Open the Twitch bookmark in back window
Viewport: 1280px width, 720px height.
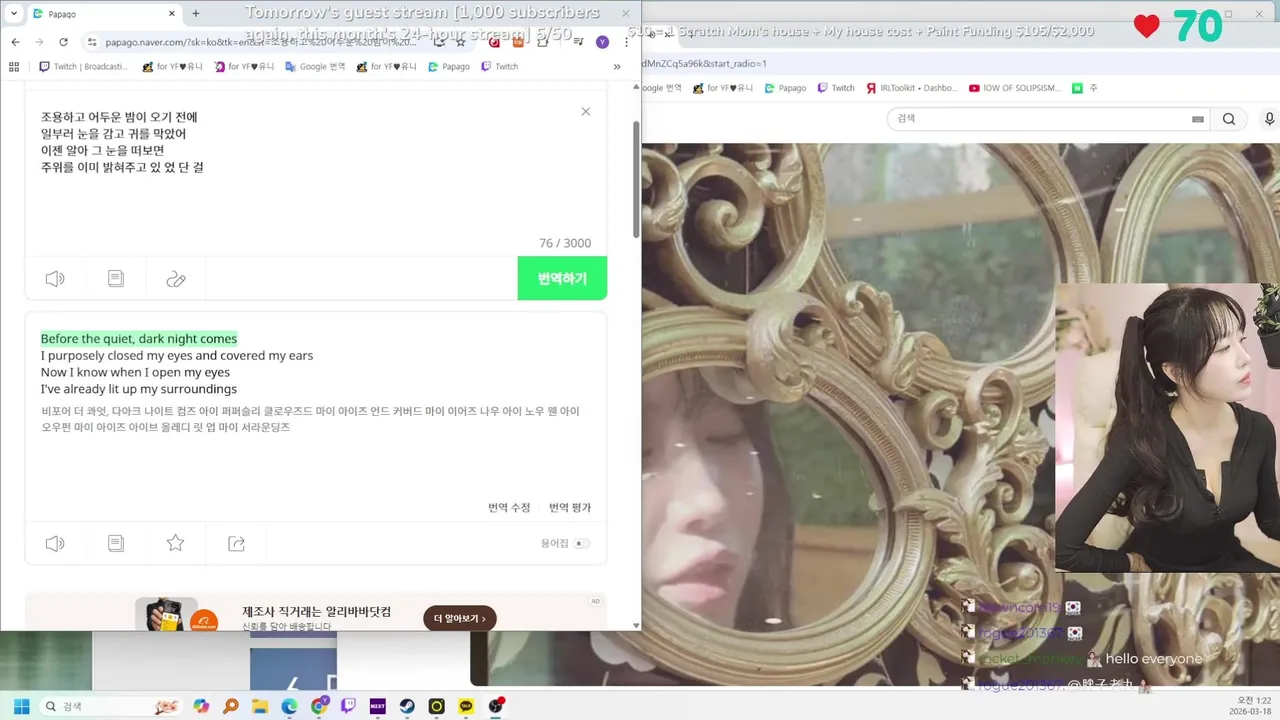click(836, 88)
